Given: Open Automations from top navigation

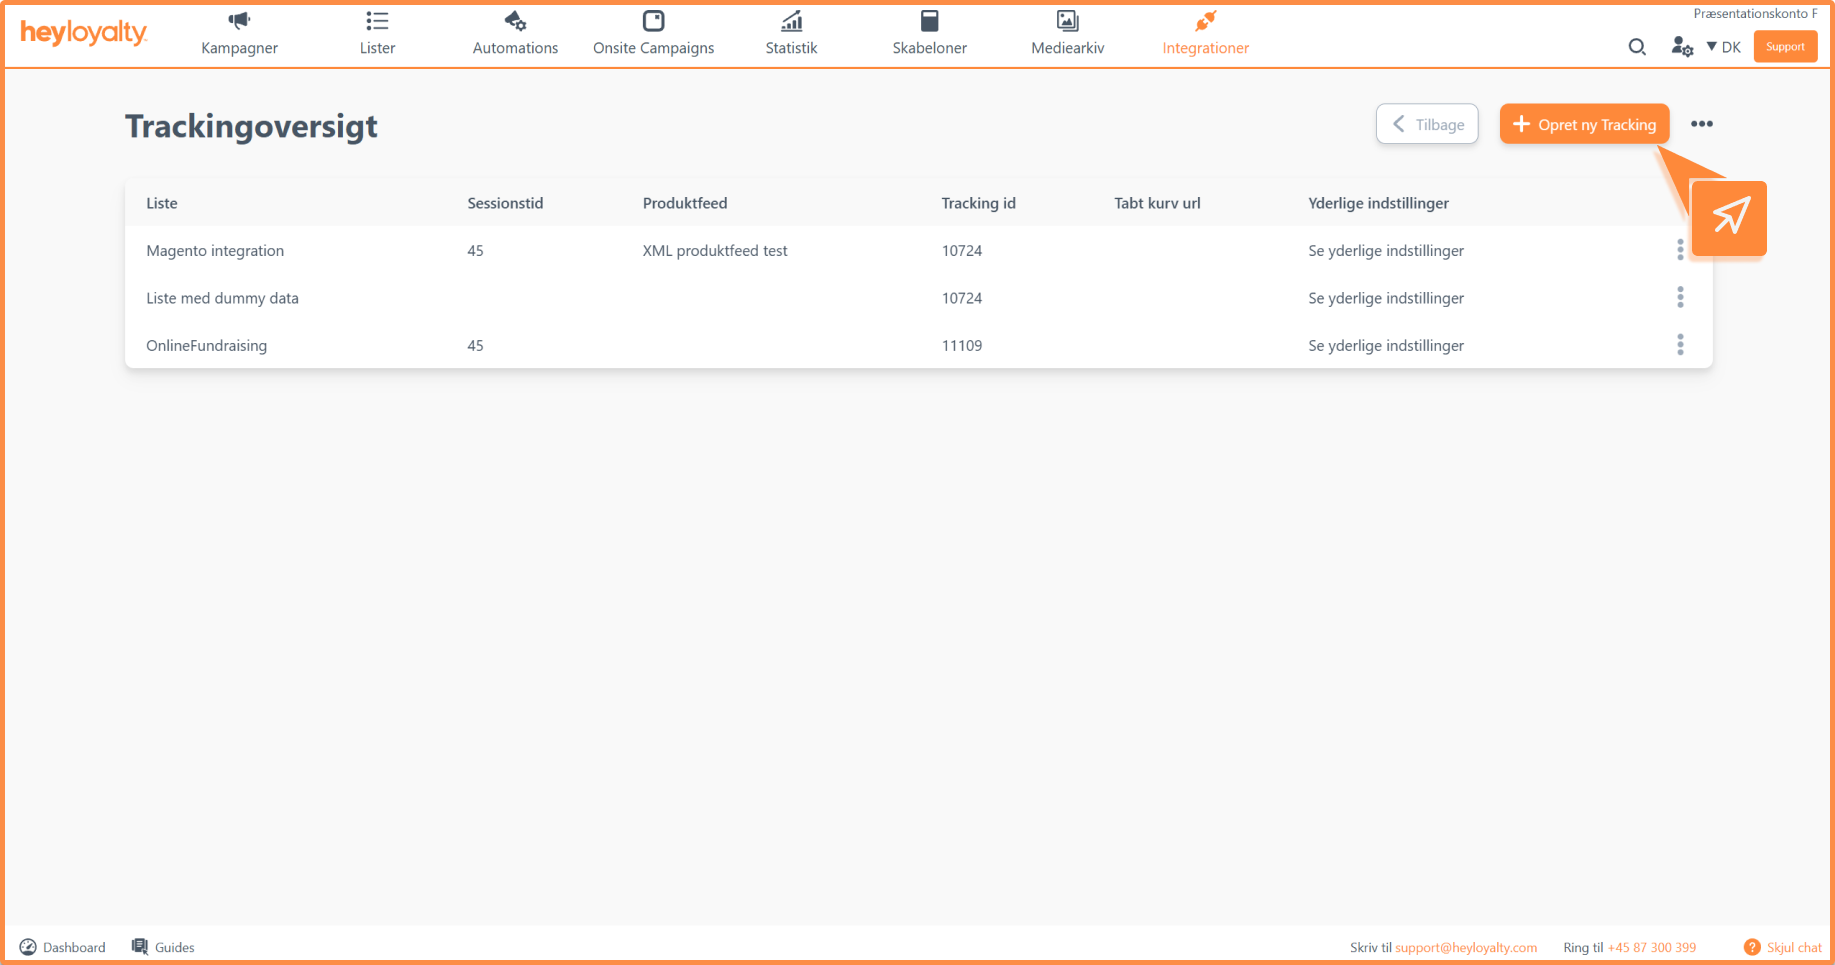Looking at the screenshot, I should (x=515, y=33).
